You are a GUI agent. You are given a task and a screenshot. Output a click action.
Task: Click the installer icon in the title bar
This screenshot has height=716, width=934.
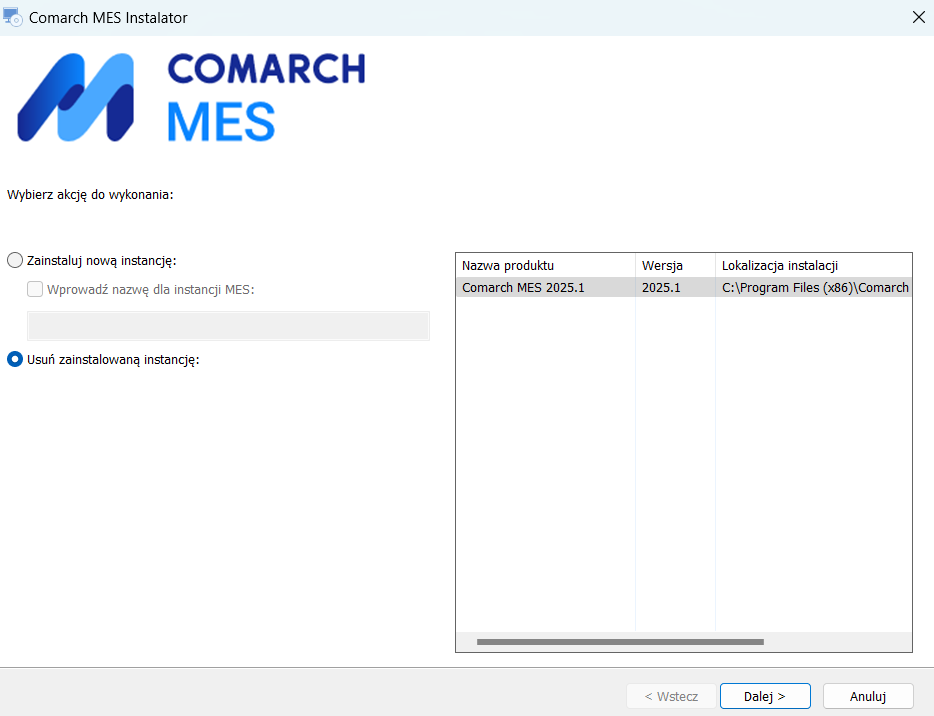click(13, 17)
